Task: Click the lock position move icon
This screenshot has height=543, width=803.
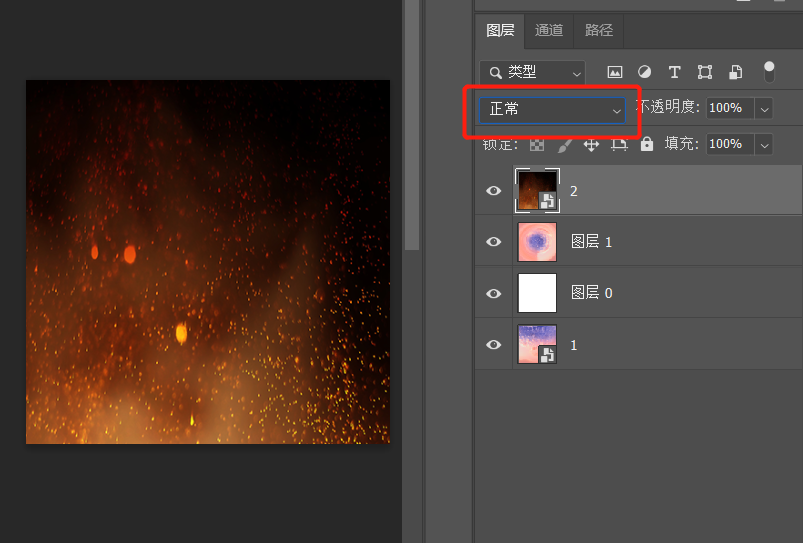Action: [x=591, y=144]
